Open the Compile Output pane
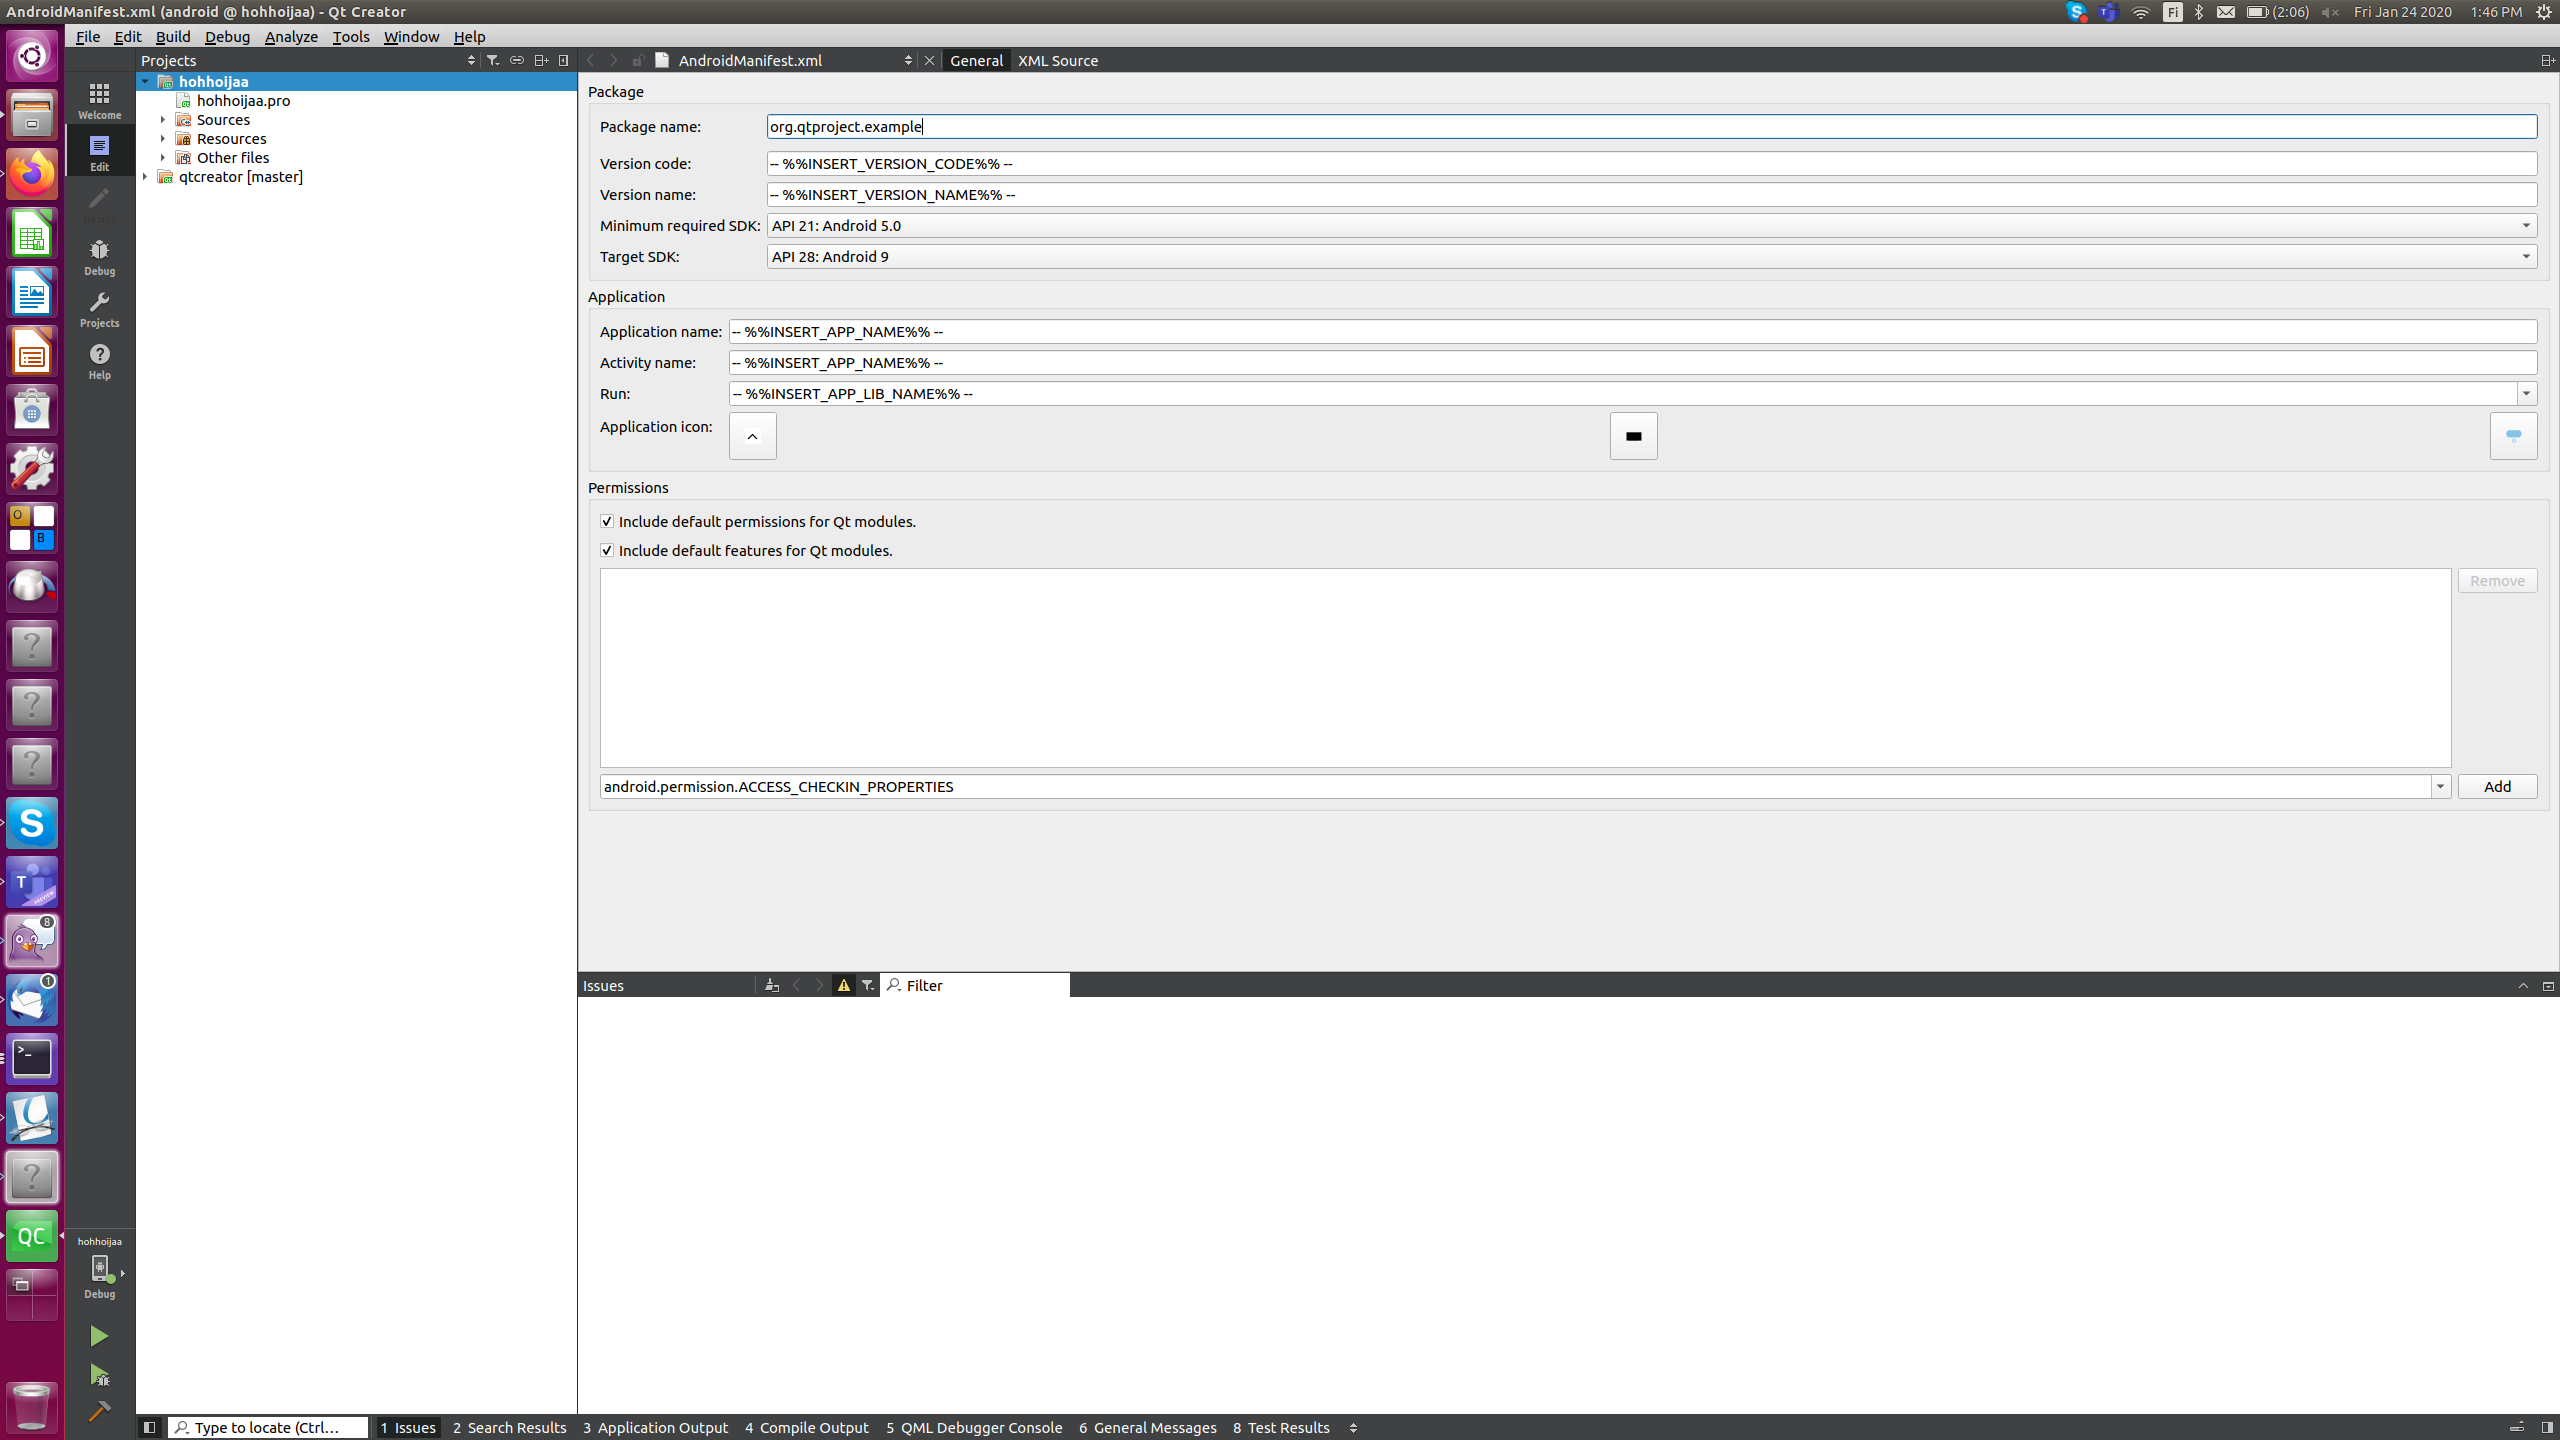Viewport: 2560px width, 1440px height. tap(806, 1427)
